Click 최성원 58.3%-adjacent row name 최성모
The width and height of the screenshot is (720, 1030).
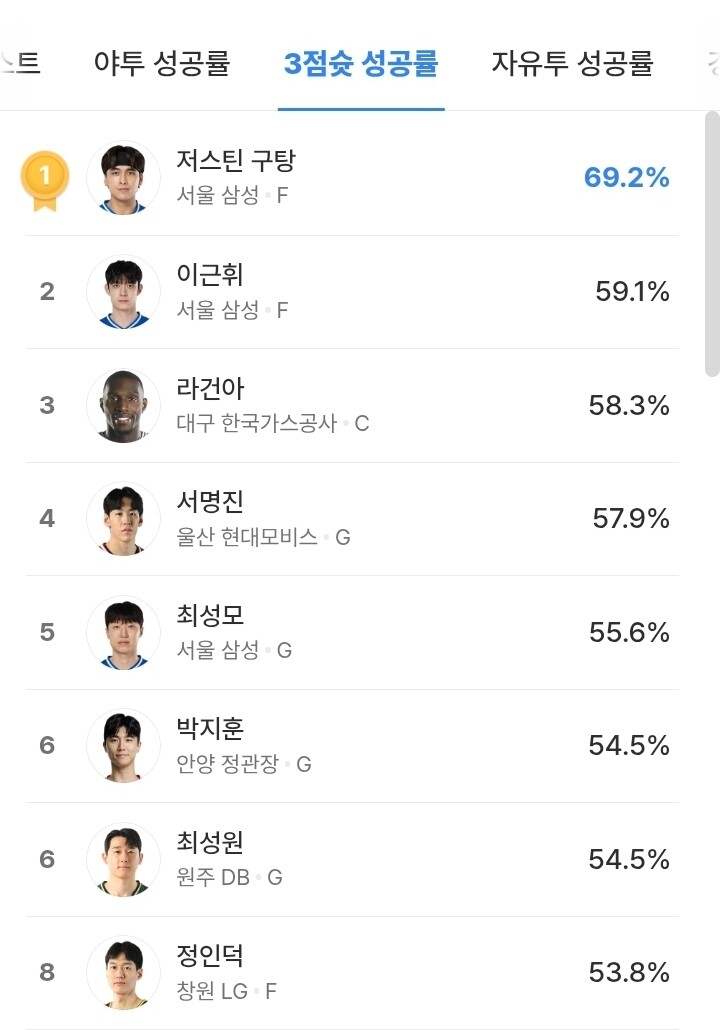point(210,615)
